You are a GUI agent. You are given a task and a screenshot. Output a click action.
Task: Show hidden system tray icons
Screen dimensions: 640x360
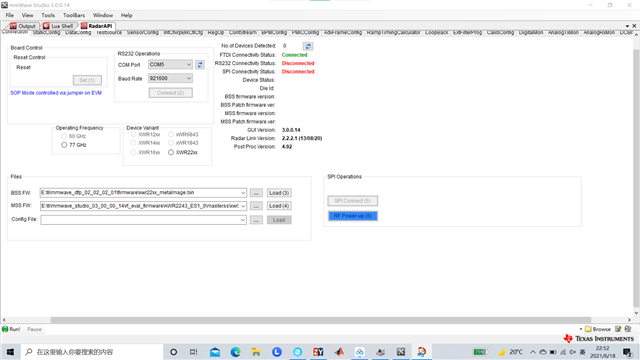(x=533, y=352)
